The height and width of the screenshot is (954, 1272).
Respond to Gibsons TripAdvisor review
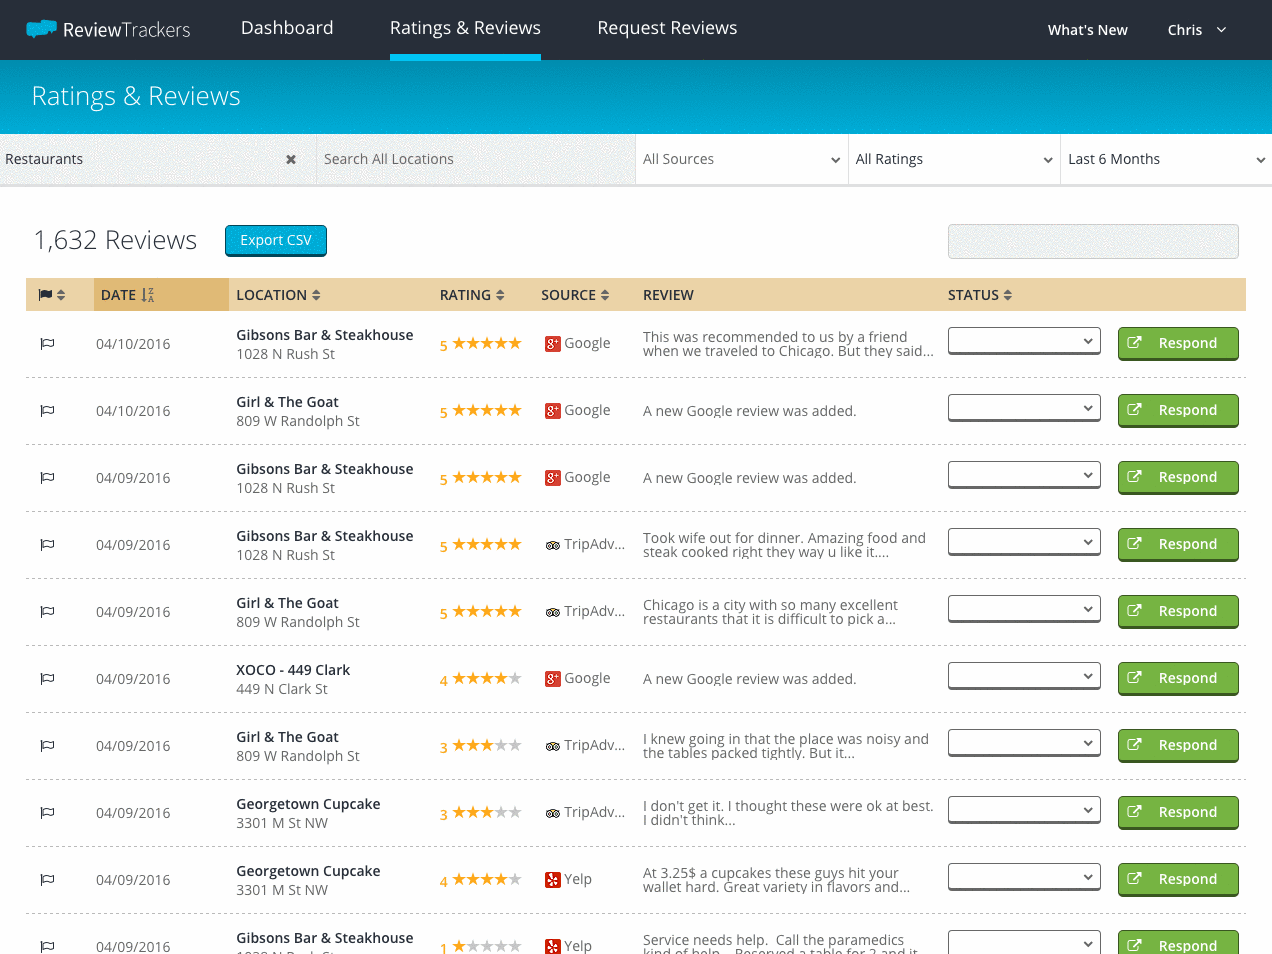point(1178,544)
